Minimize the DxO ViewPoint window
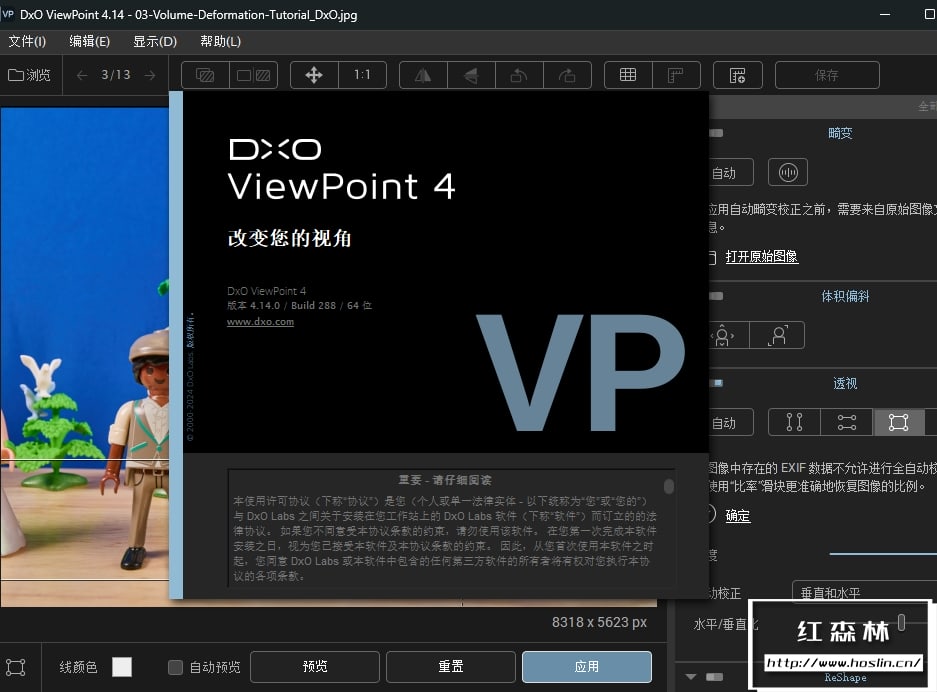The height and width of the screenshot is (692, 937). [x=885, y=14]
